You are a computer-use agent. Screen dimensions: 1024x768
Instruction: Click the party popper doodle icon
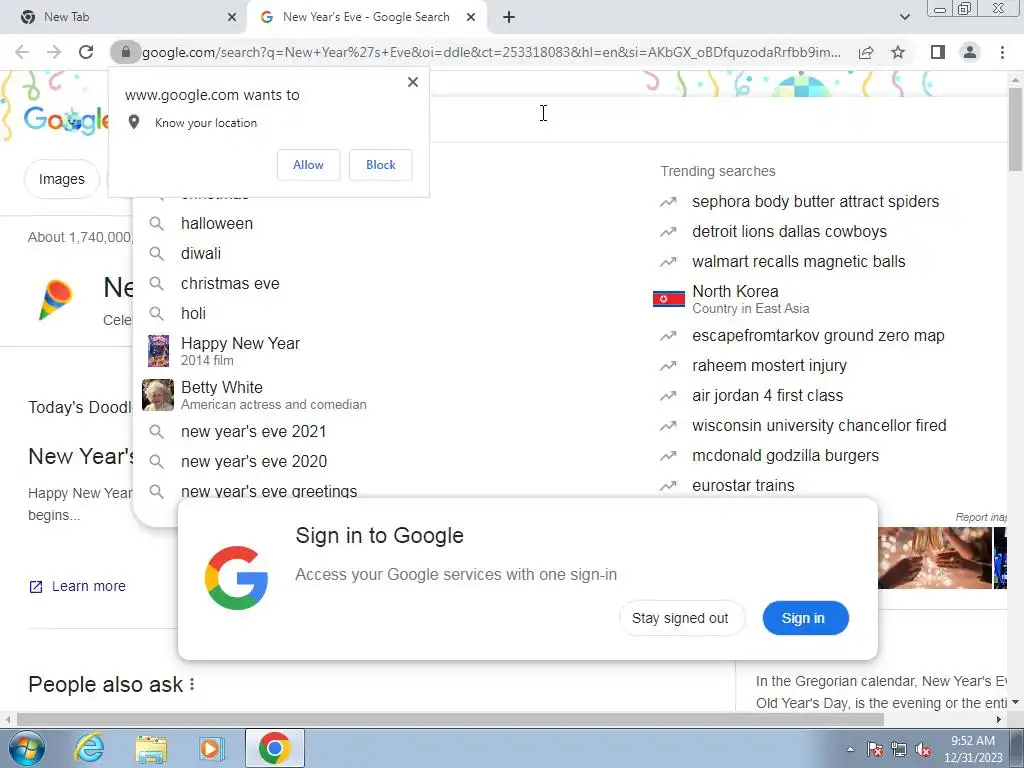[x=56, y=300]
